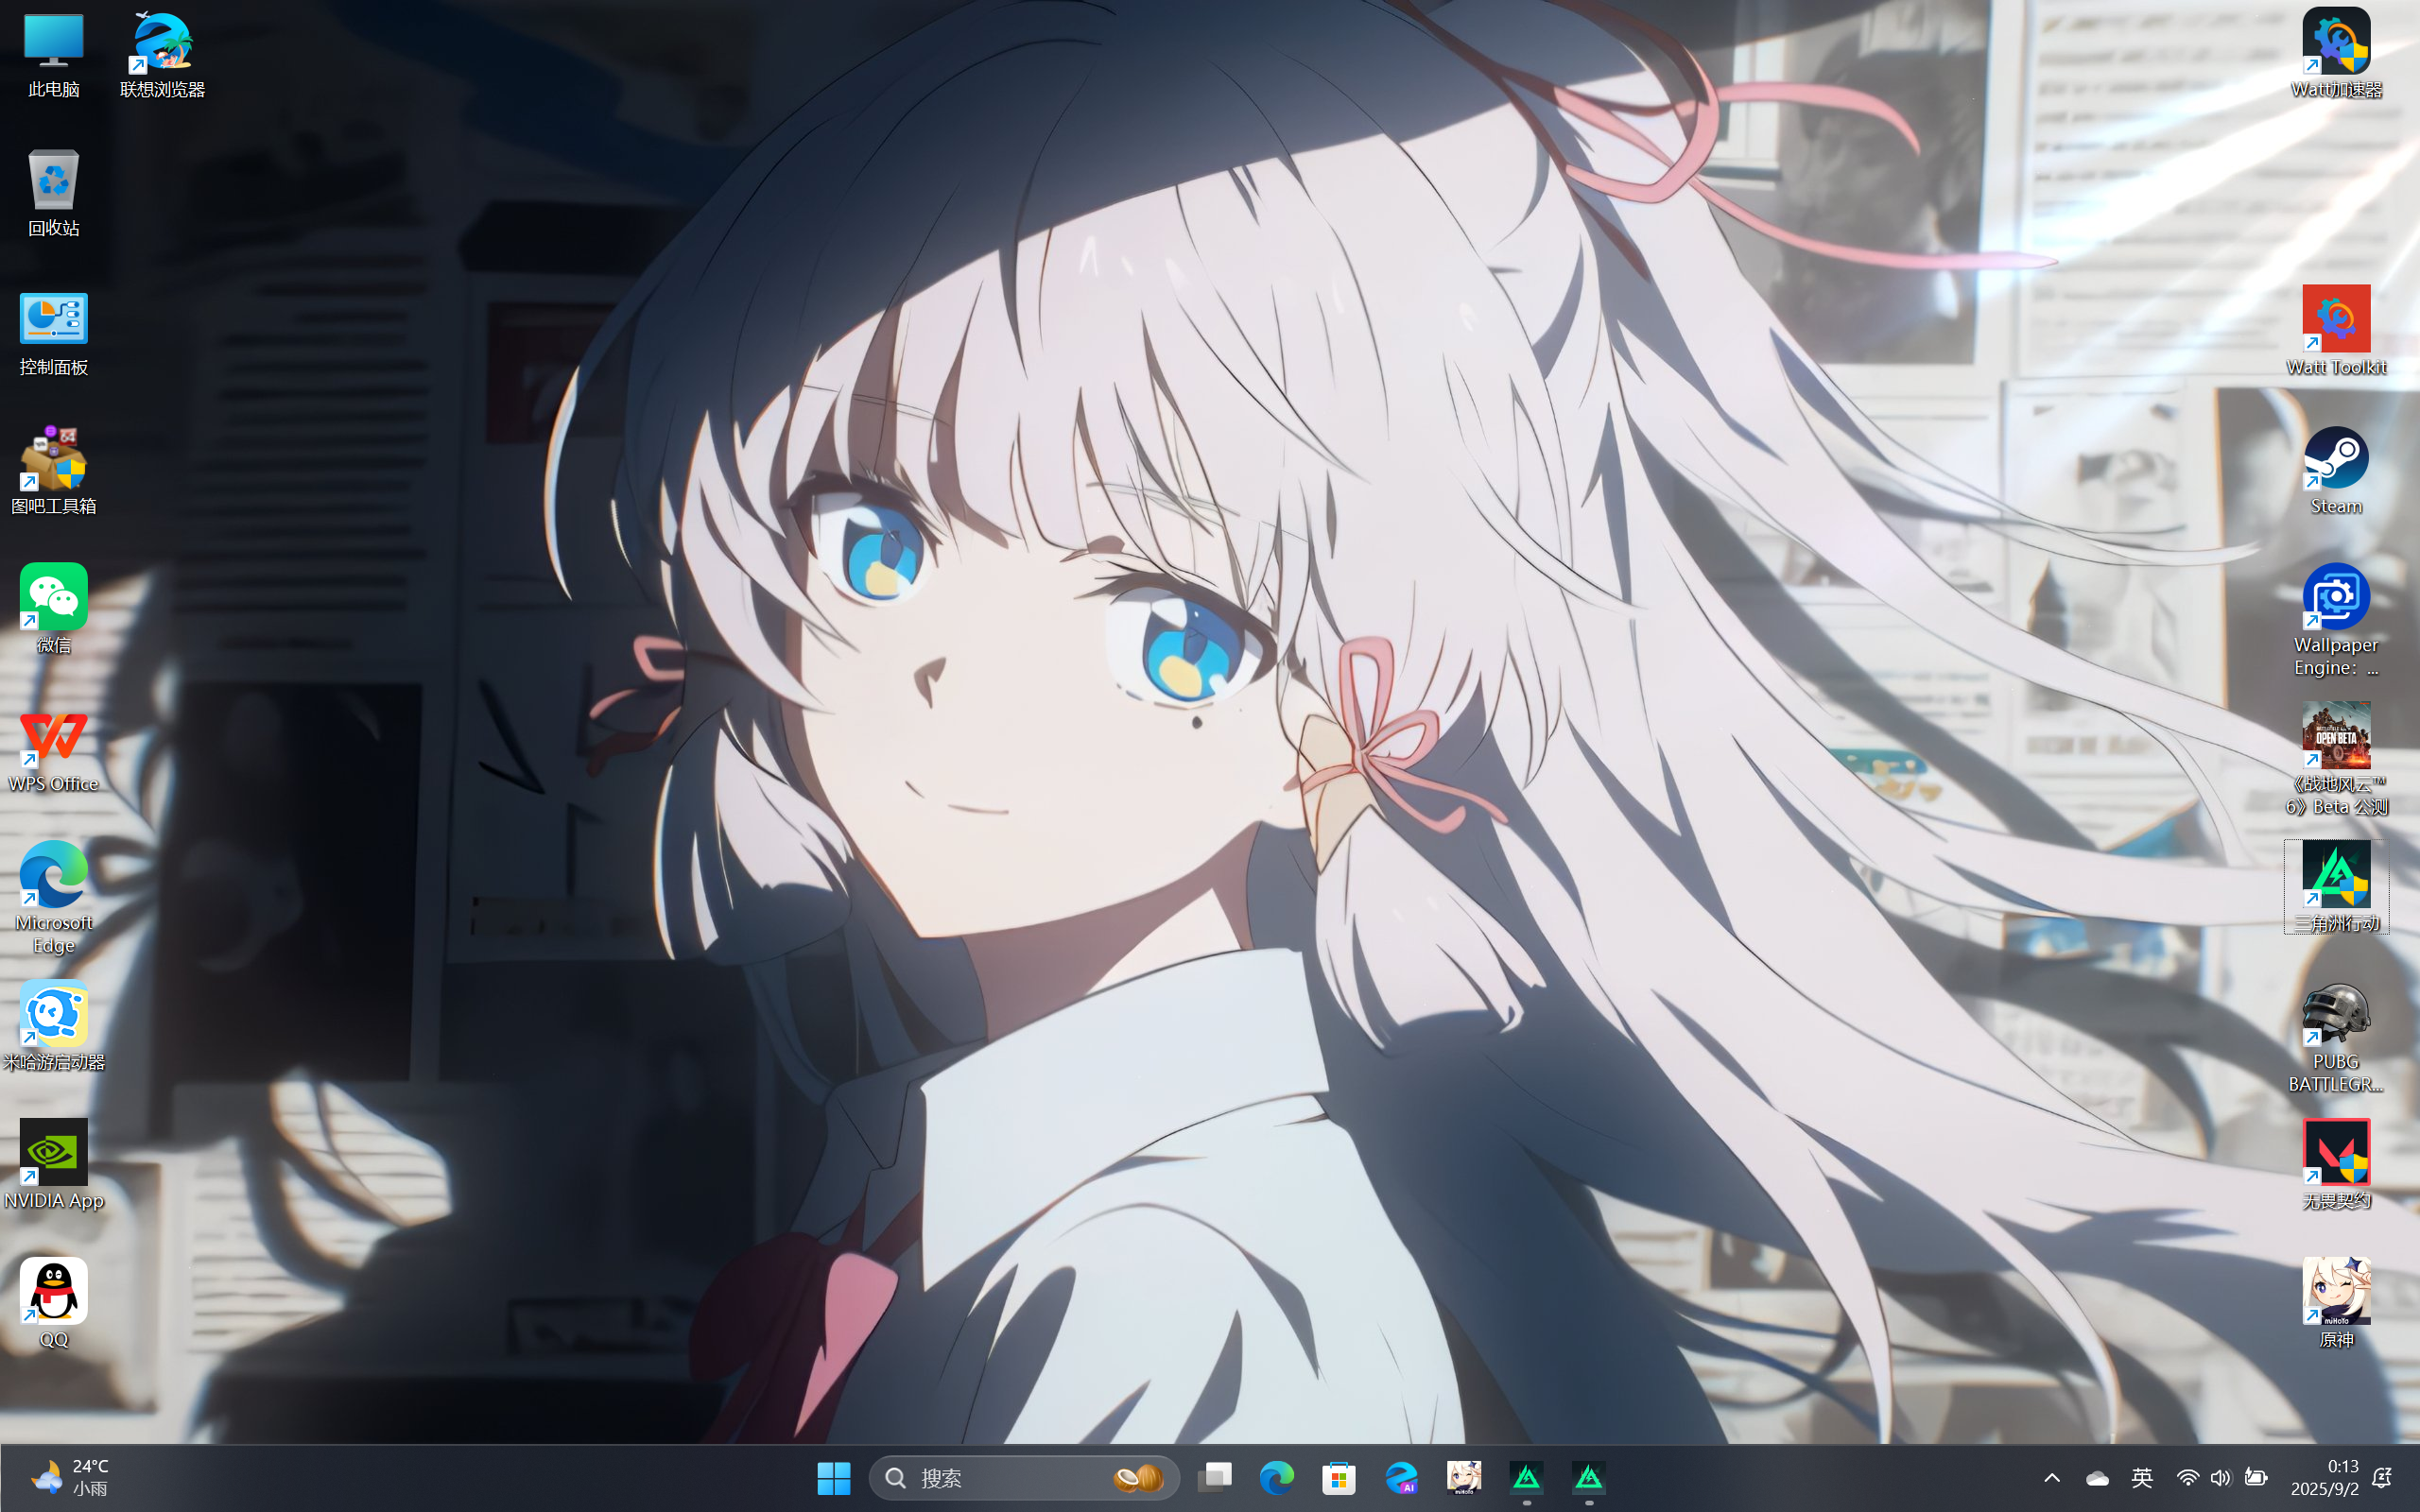This screenshot has width=2420, height=1512.
Task: Open the OneDrive cloud tray icon
Action: coord(2098,1478)
